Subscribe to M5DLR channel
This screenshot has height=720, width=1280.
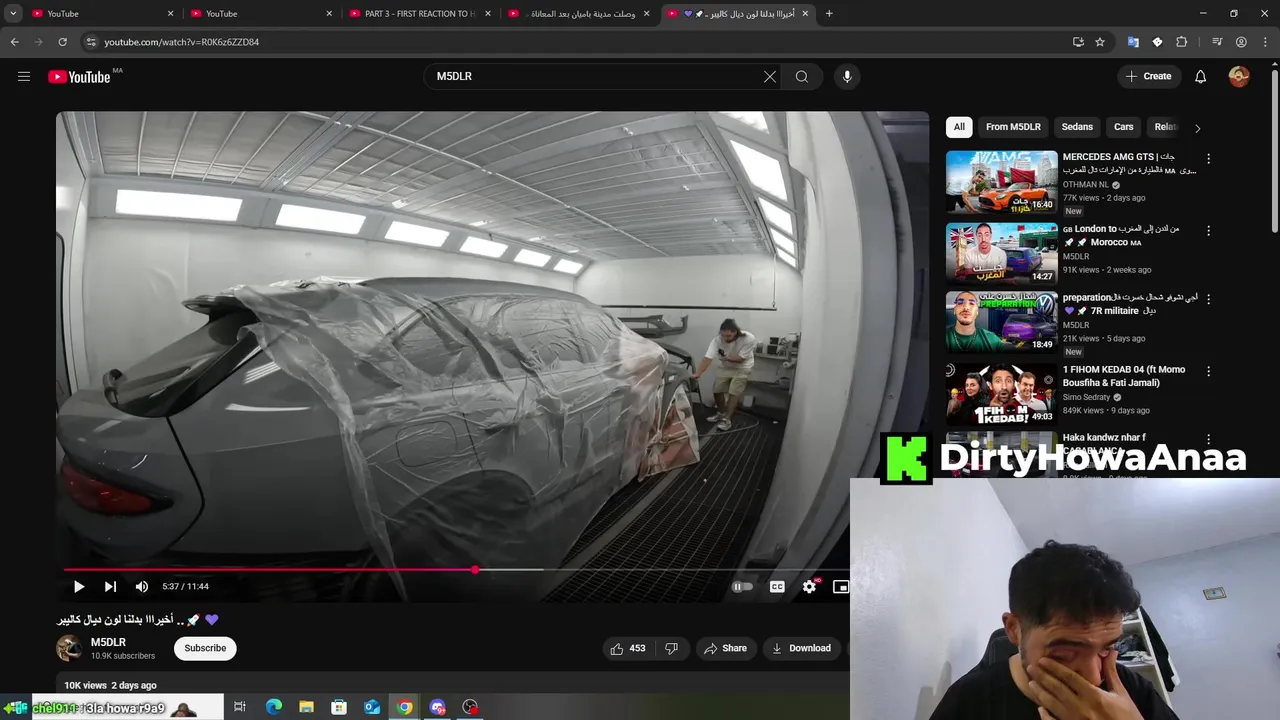[205, 648]
